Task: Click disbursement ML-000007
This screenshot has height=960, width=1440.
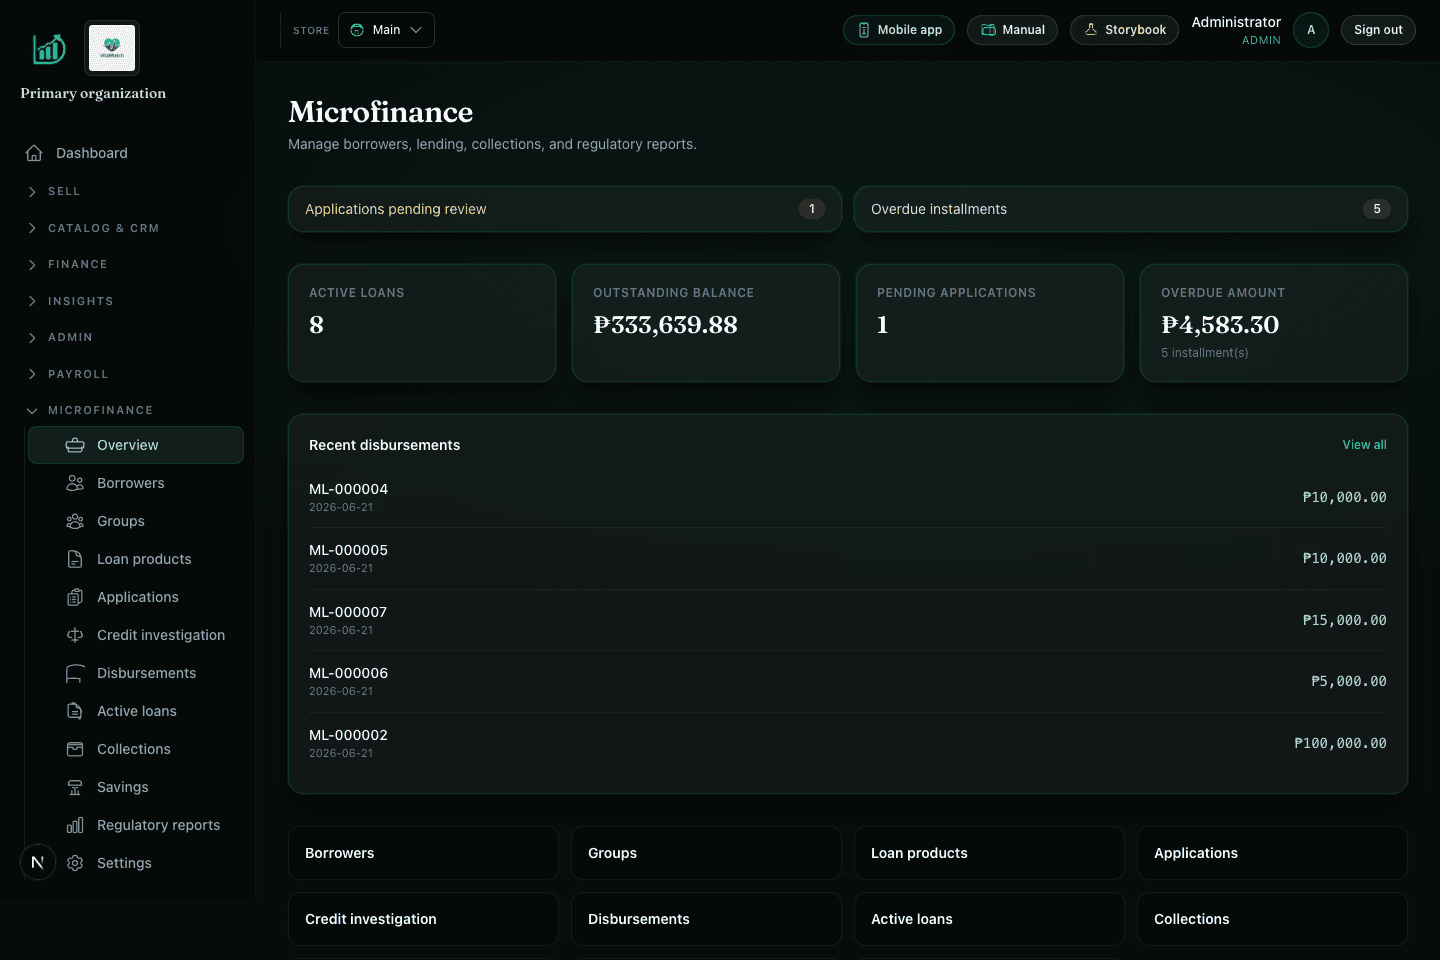Action: click(848, 620)
